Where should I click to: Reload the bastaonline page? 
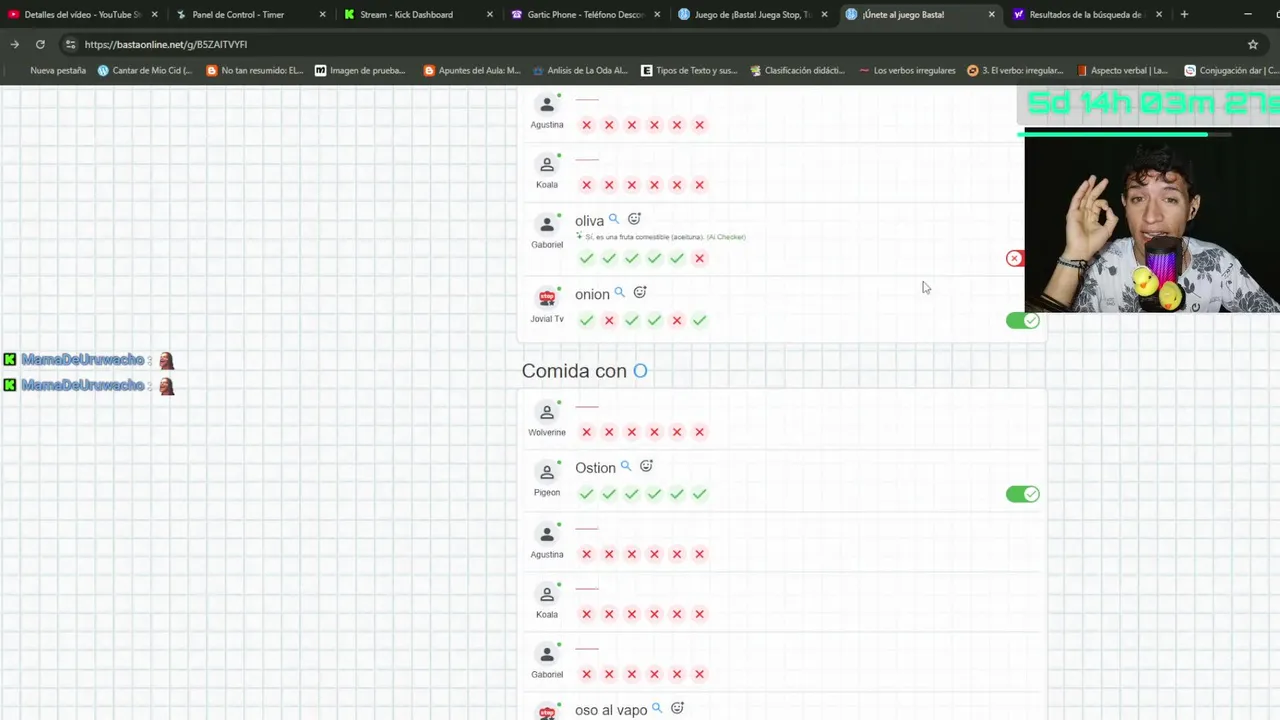pyautogui.click(x=40, y=44)
